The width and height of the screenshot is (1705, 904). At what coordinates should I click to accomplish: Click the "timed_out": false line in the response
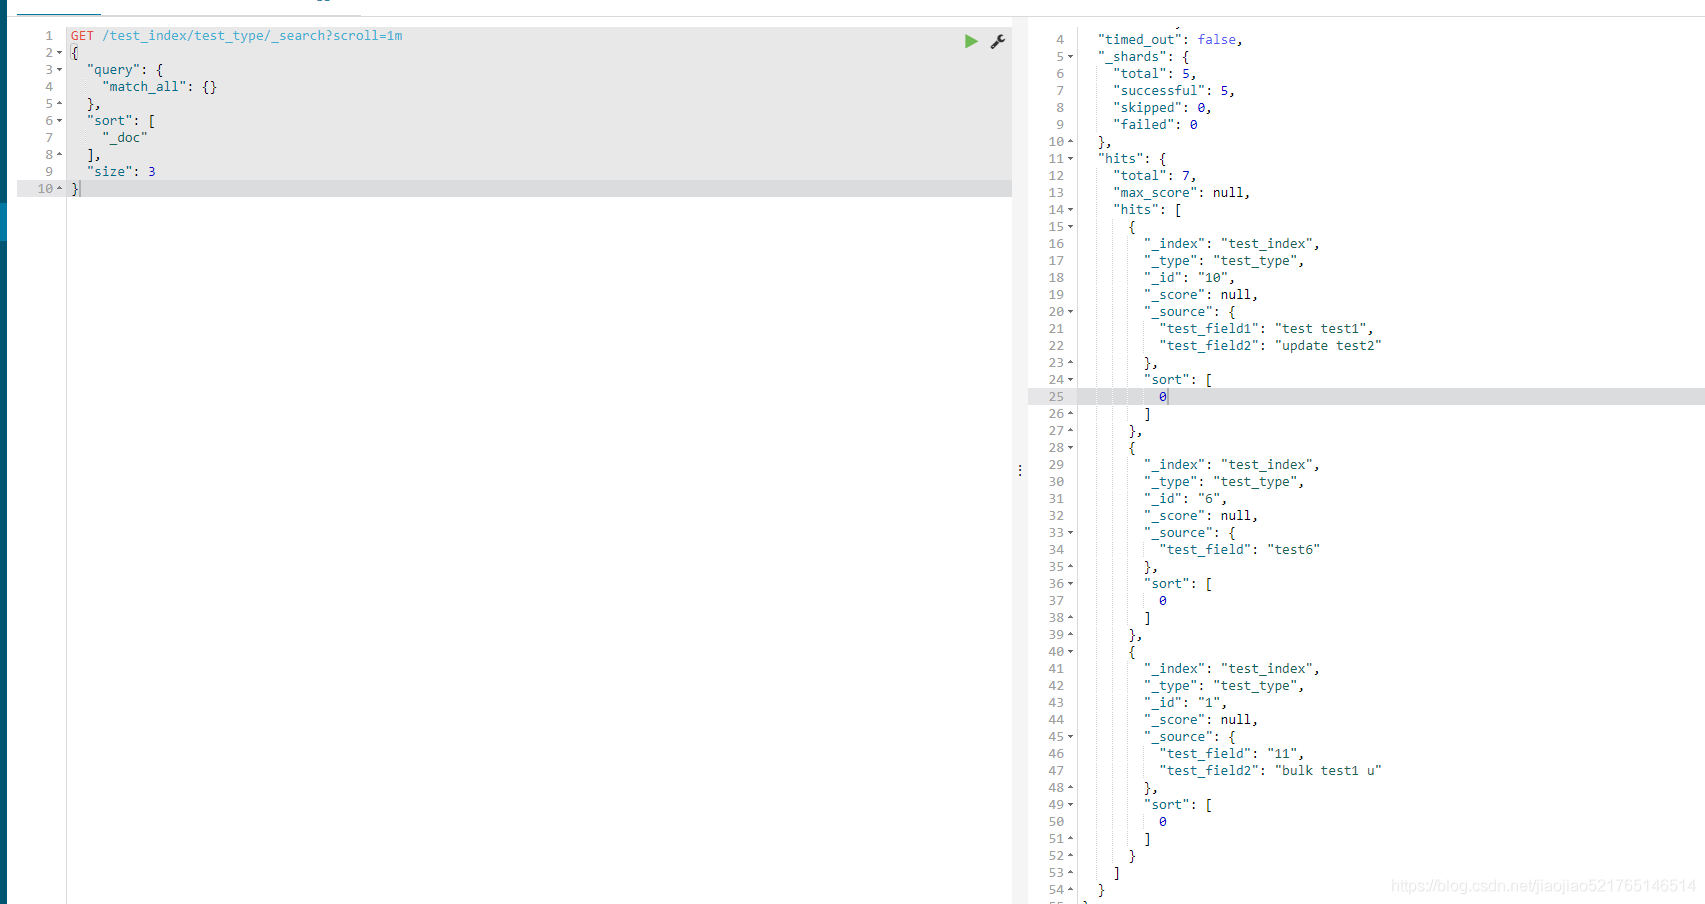click(1170, 39)
